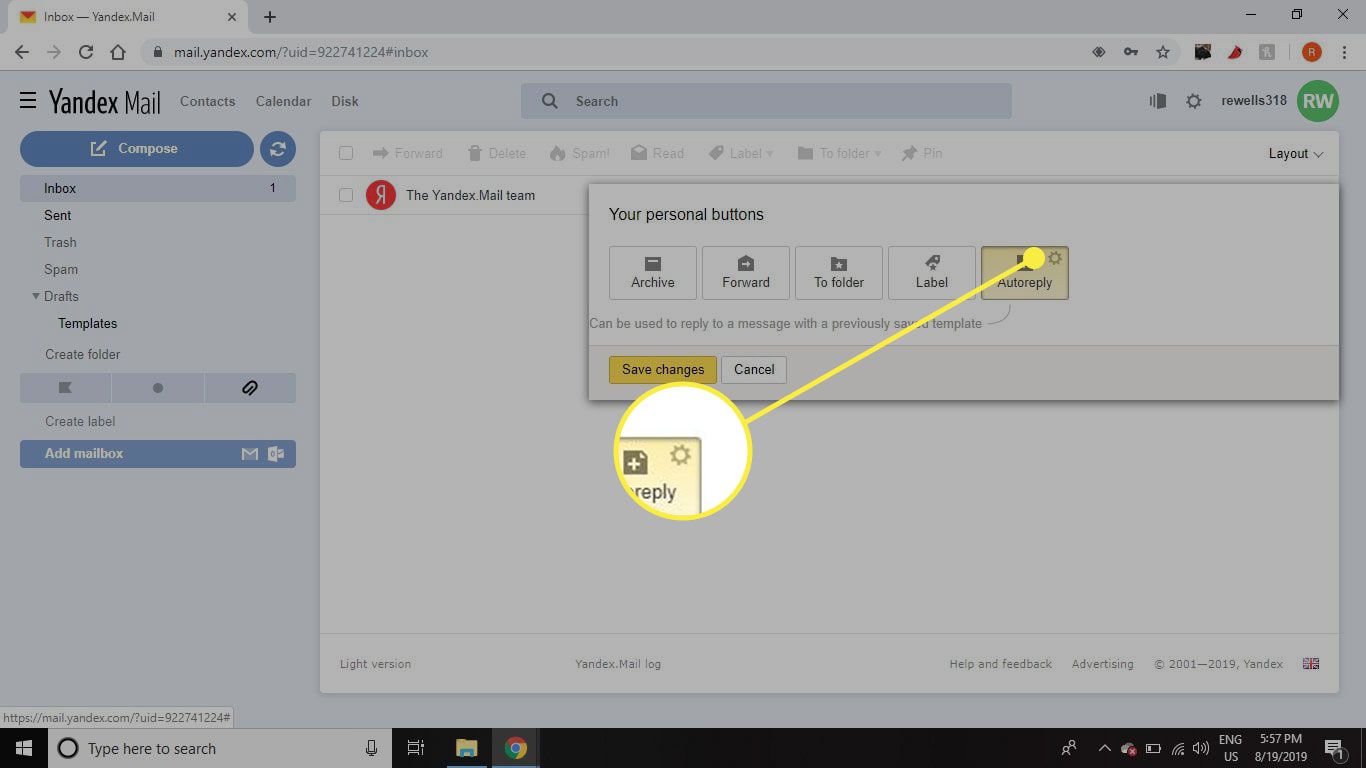Open the green RW account avatar
Viewport: 1366px width, 768px height.
[x=1318, y=101]
